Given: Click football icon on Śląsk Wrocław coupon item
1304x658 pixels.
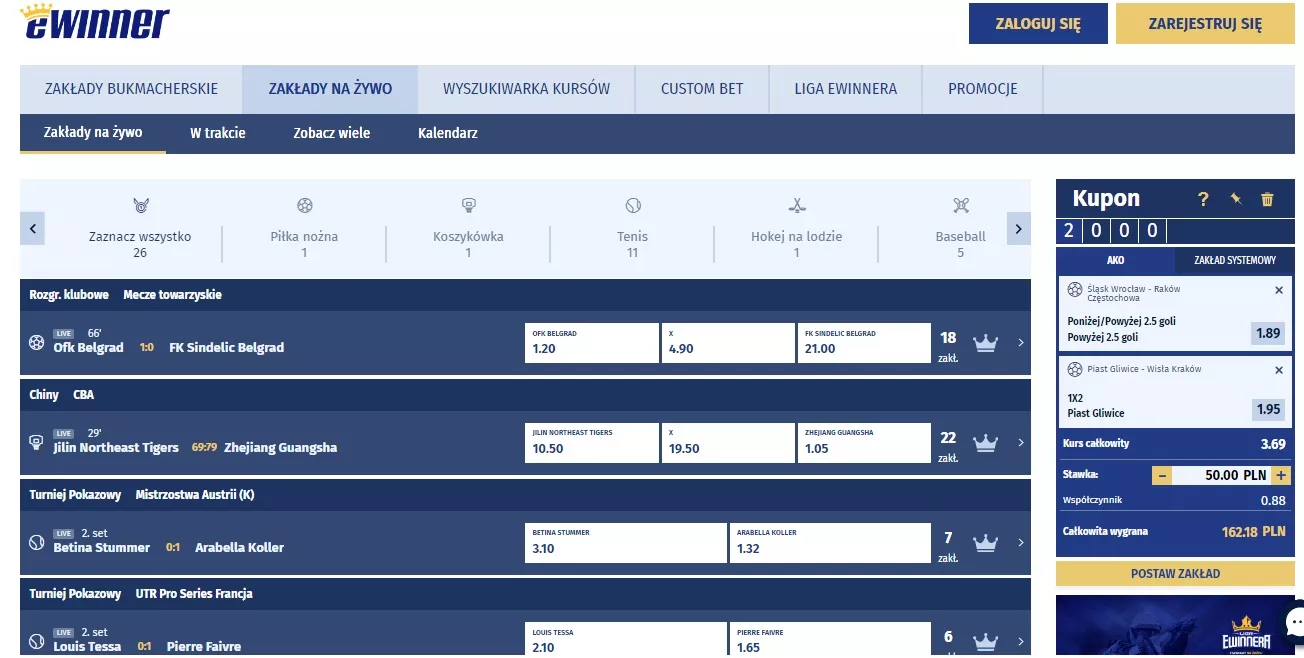Looking at the screenshot, I should point(1075,290).
